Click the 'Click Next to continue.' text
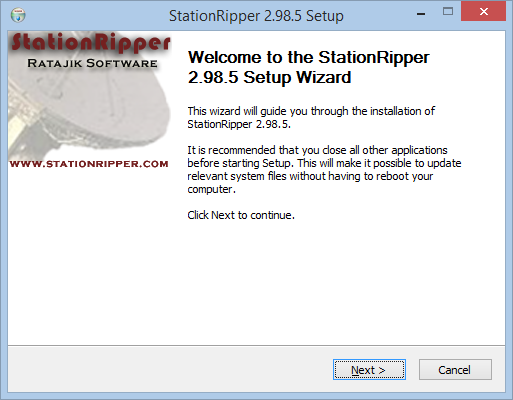Screen dimensions: 513x400 [x=241, y=215]
